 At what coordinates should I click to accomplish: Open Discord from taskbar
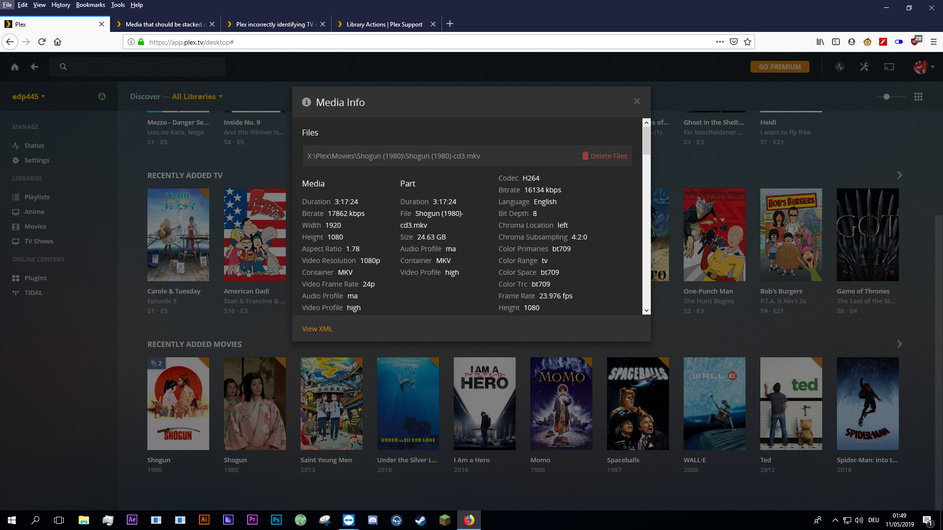coord(372,520)
